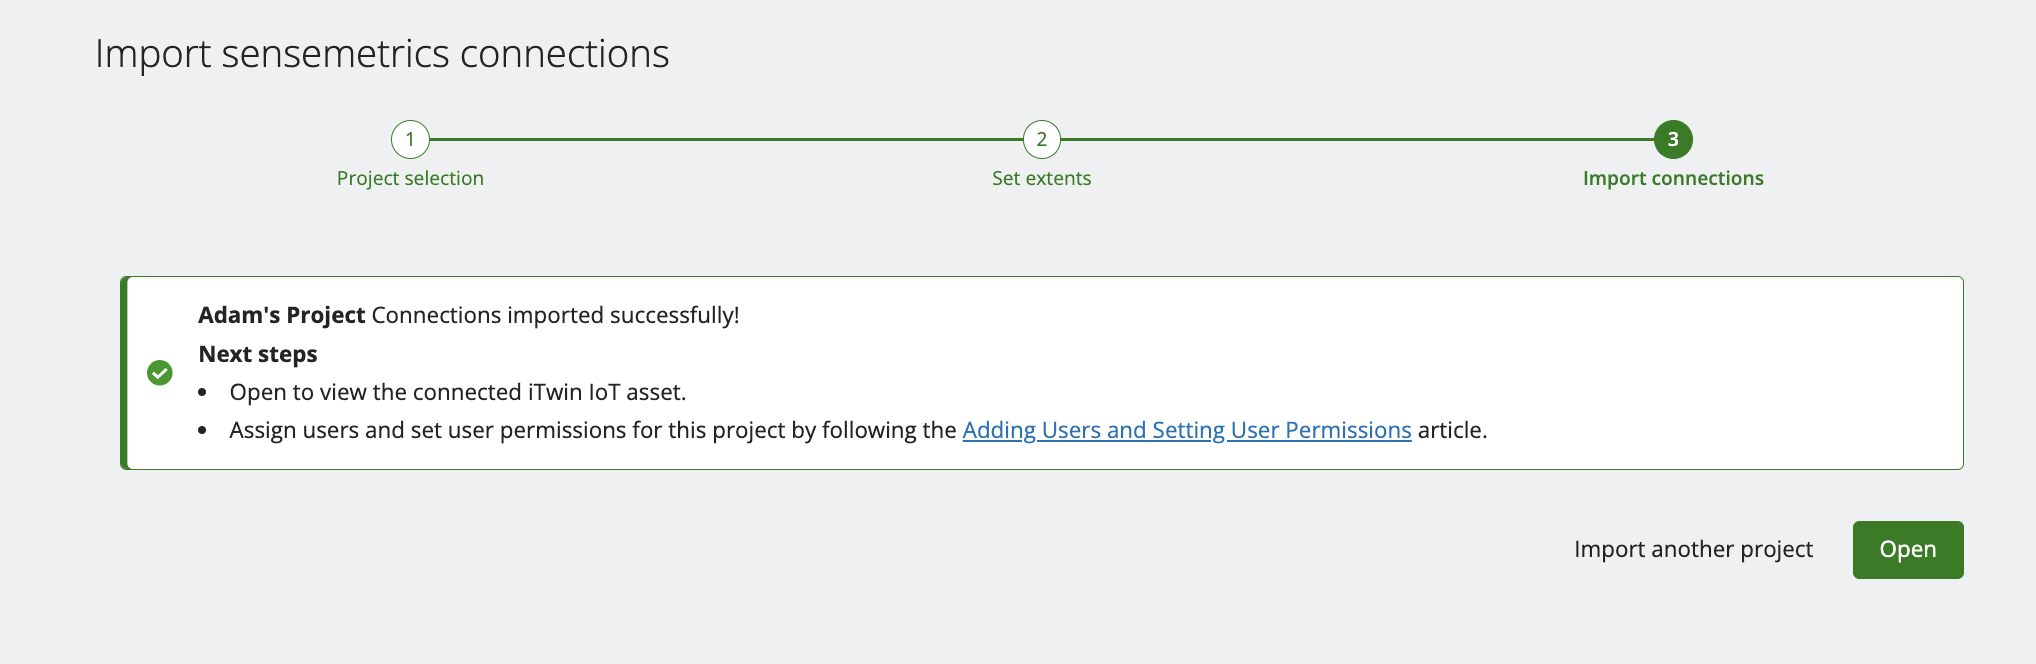The width and height of the screenshot is (2036, 664).
Task: Select the filled step 3 circle
Action: tap(1672, 140)
